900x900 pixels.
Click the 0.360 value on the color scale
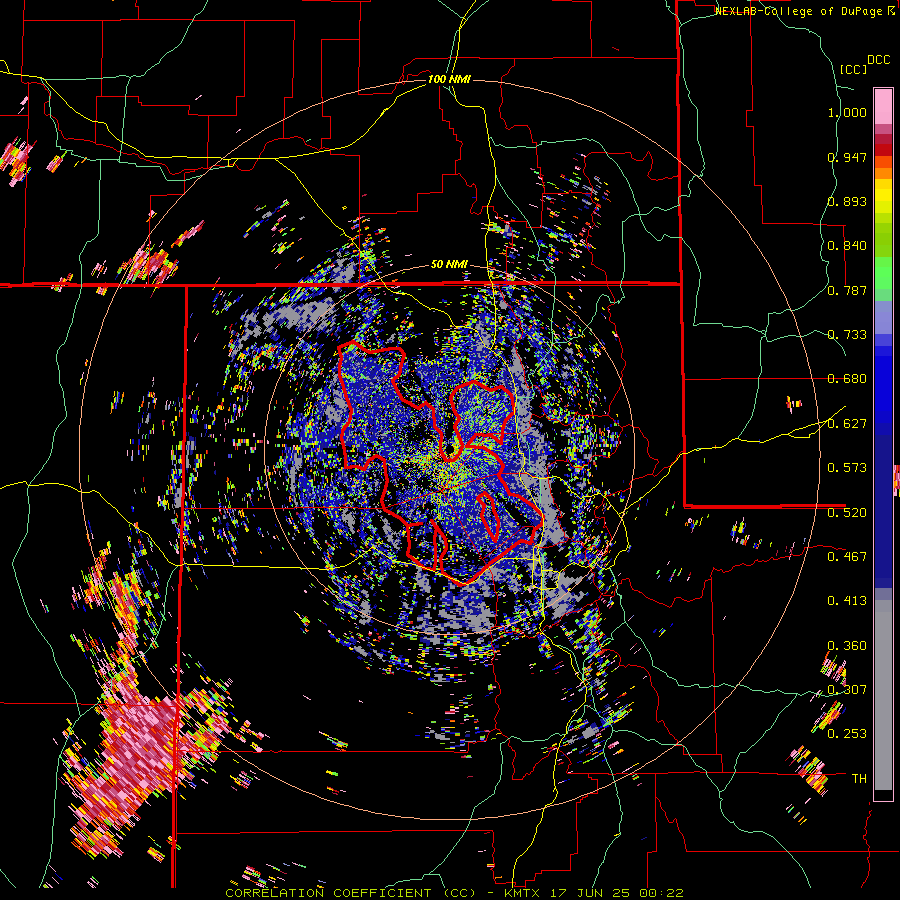tap(847, 646)
